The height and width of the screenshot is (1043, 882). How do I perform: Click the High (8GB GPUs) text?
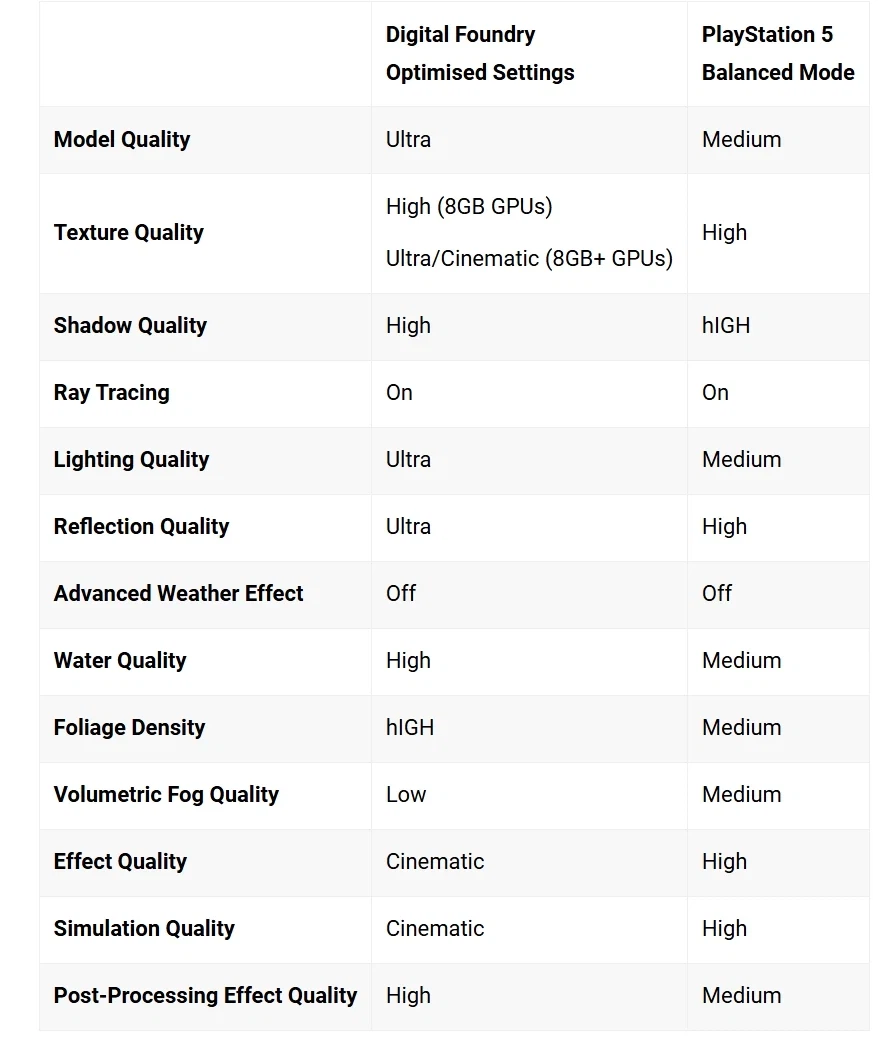469,206
